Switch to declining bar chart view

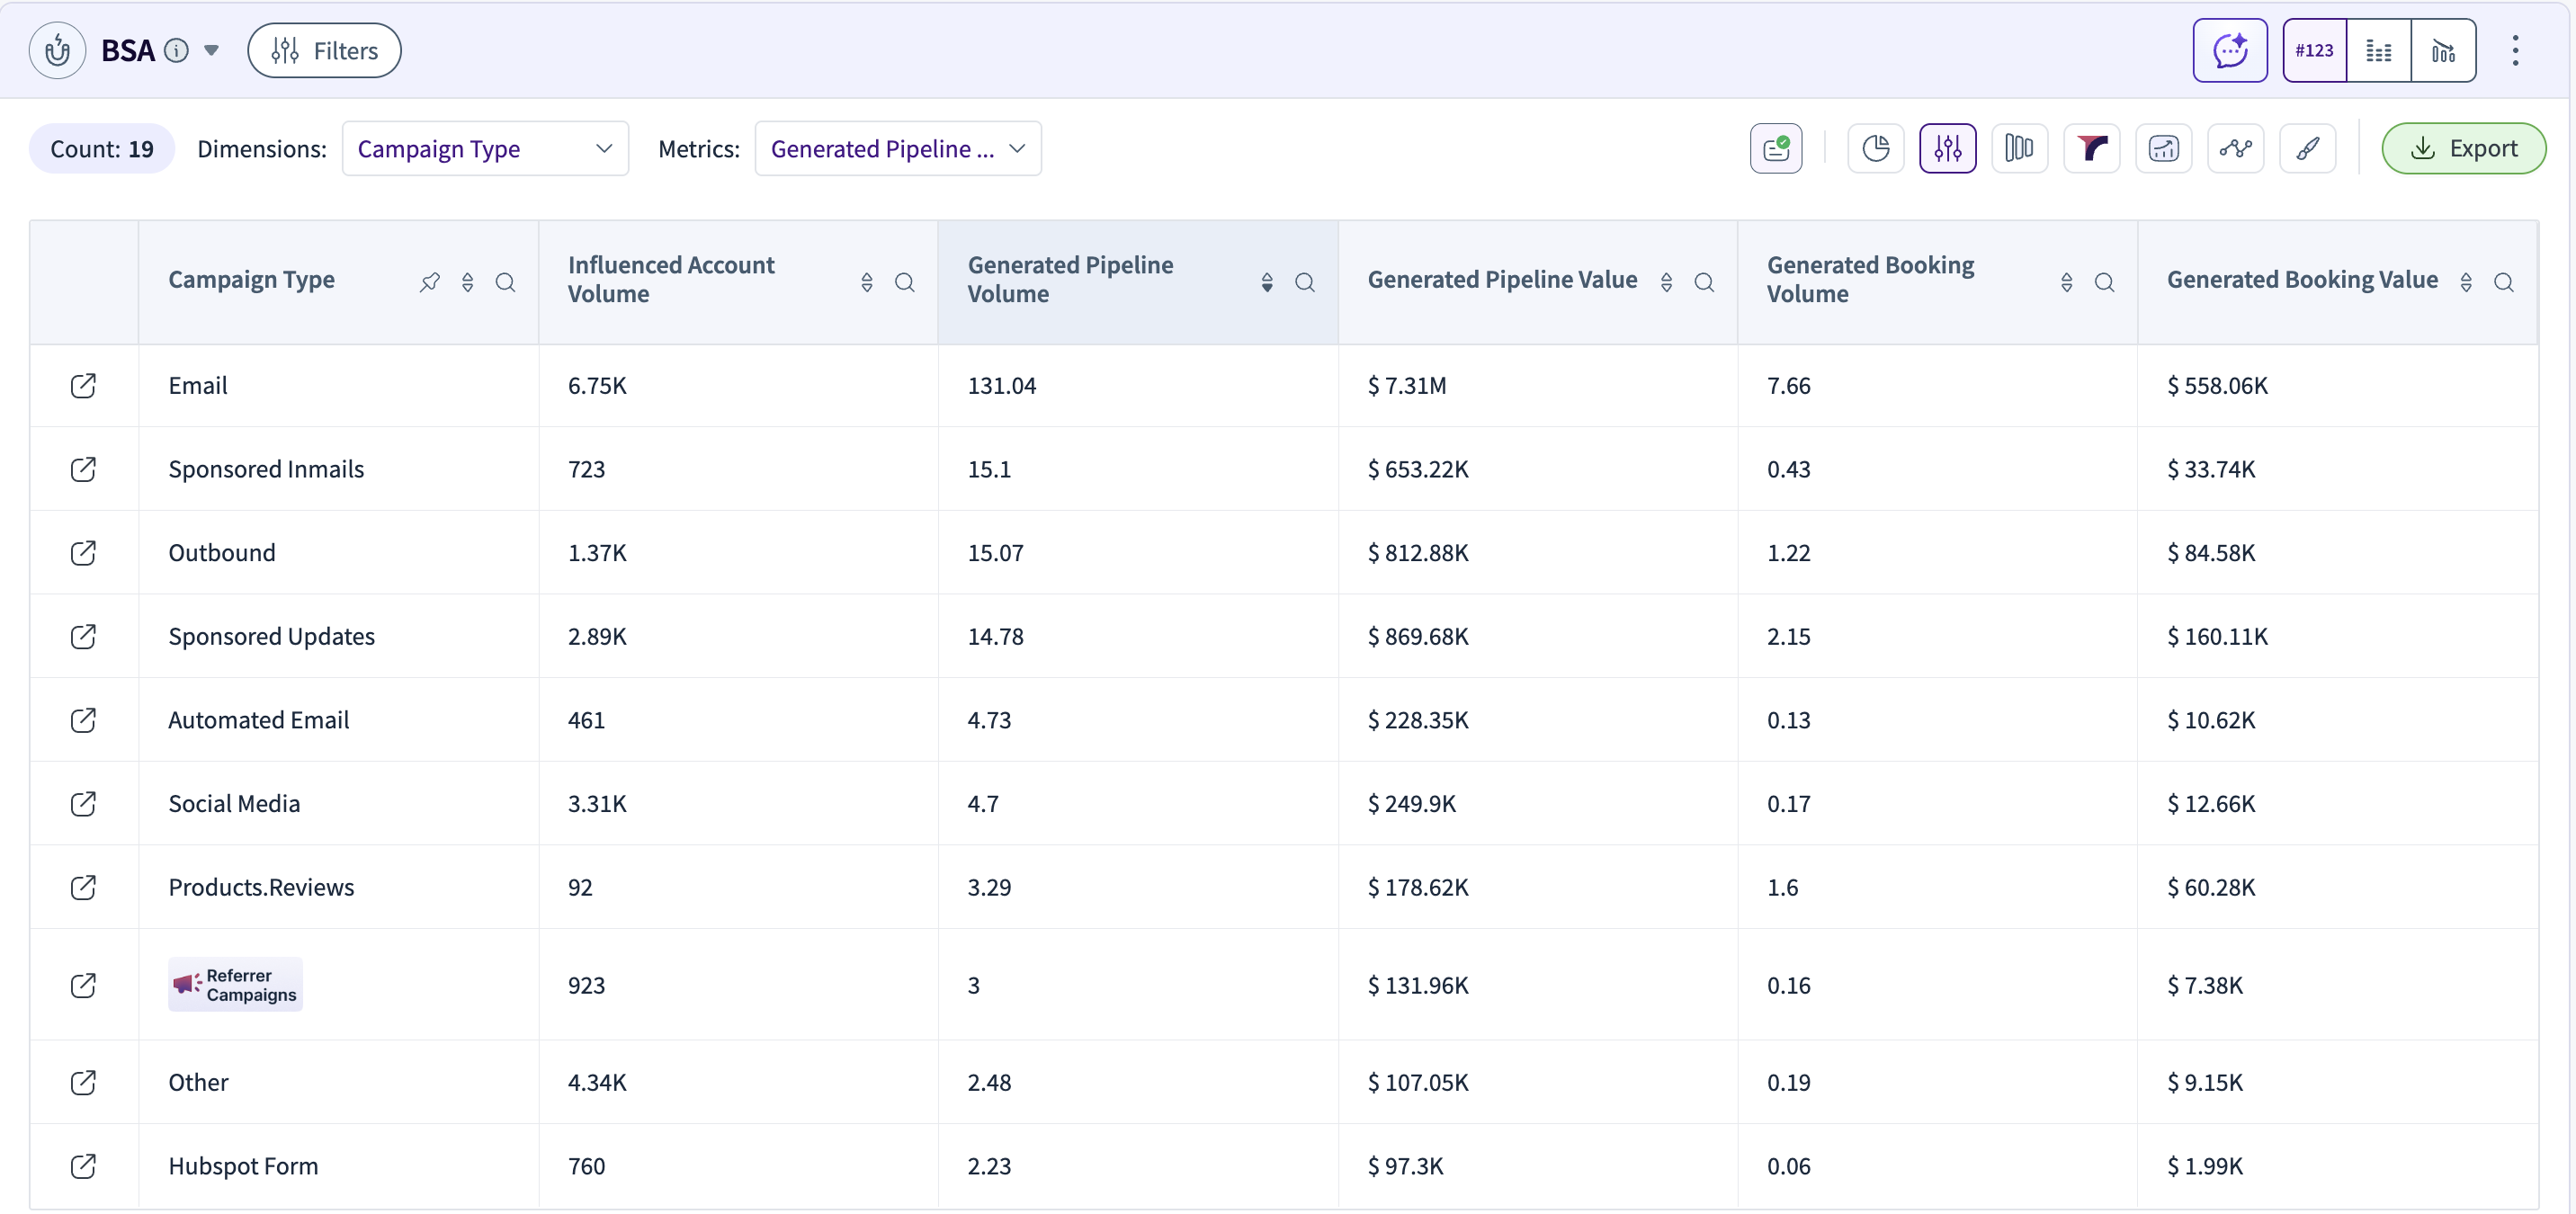click(x=2443, y=50)
